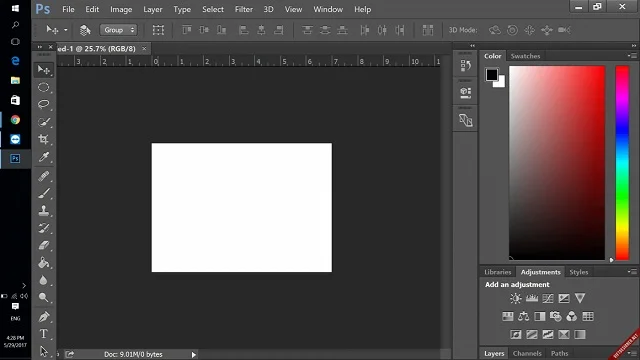Select the Clone Stamp tool
The height and width of the screenshot is (360, 640).
(44, 211)
